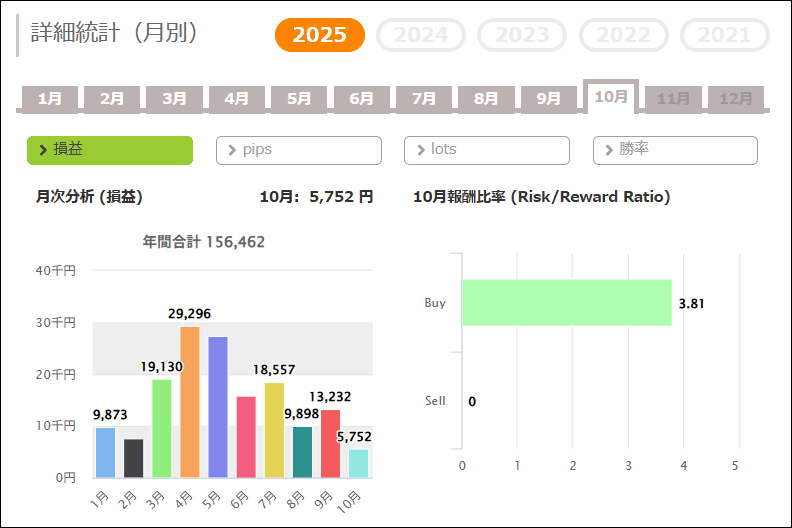Click the purple May bar
The width and height of the screenshot is (792, 528).
[x=218, y=407]
